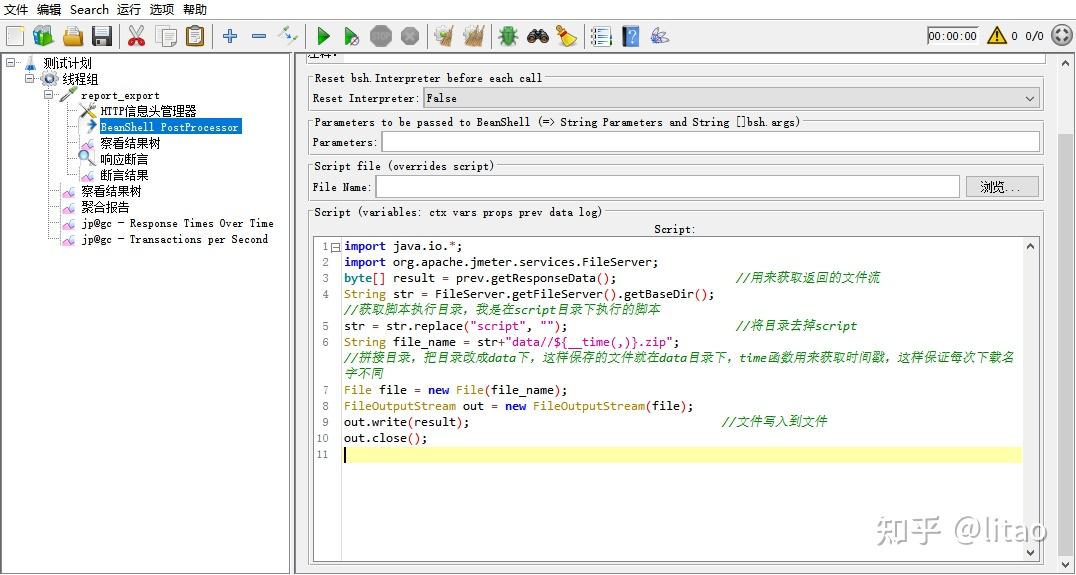Click the feather icon in toolbar
The width and height of the screenshot is (1076, 575).
click(x=659, y=36)
